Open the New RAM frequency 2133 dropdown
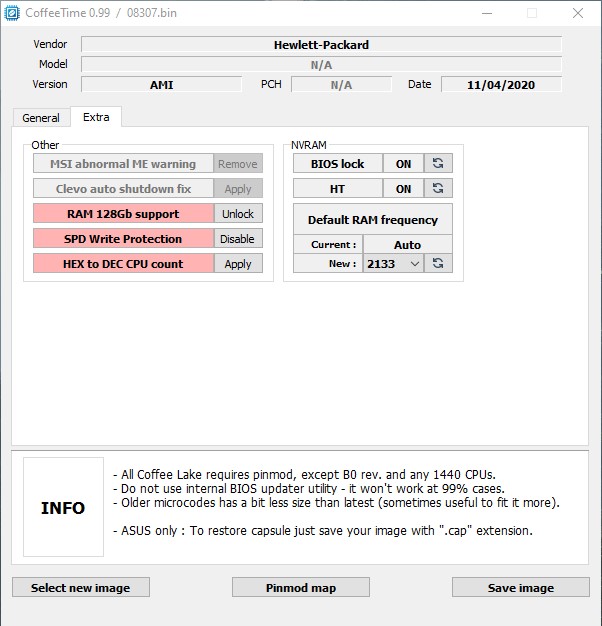This screenshot has width=602, height=626. click(393, 263)
